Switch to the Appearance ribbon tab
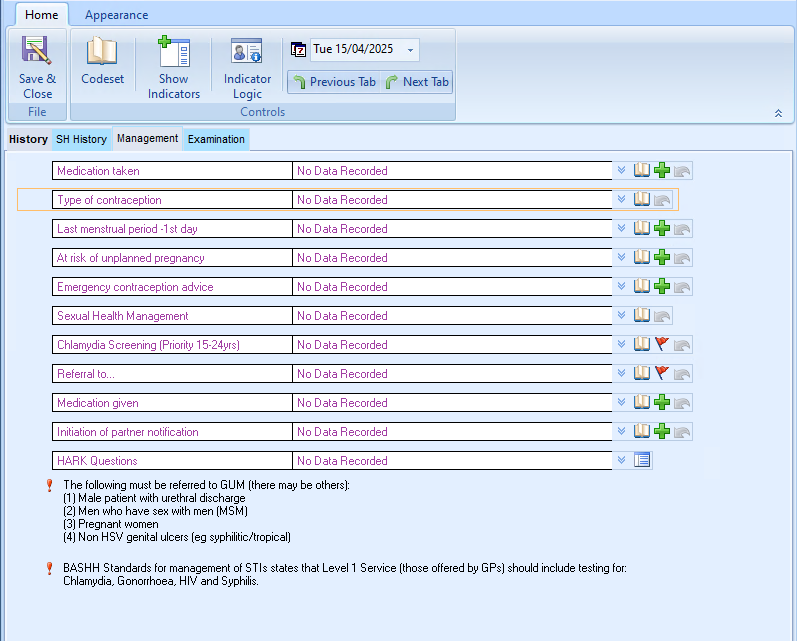This screenshot has height=641, width=797. tap(116, 15)
